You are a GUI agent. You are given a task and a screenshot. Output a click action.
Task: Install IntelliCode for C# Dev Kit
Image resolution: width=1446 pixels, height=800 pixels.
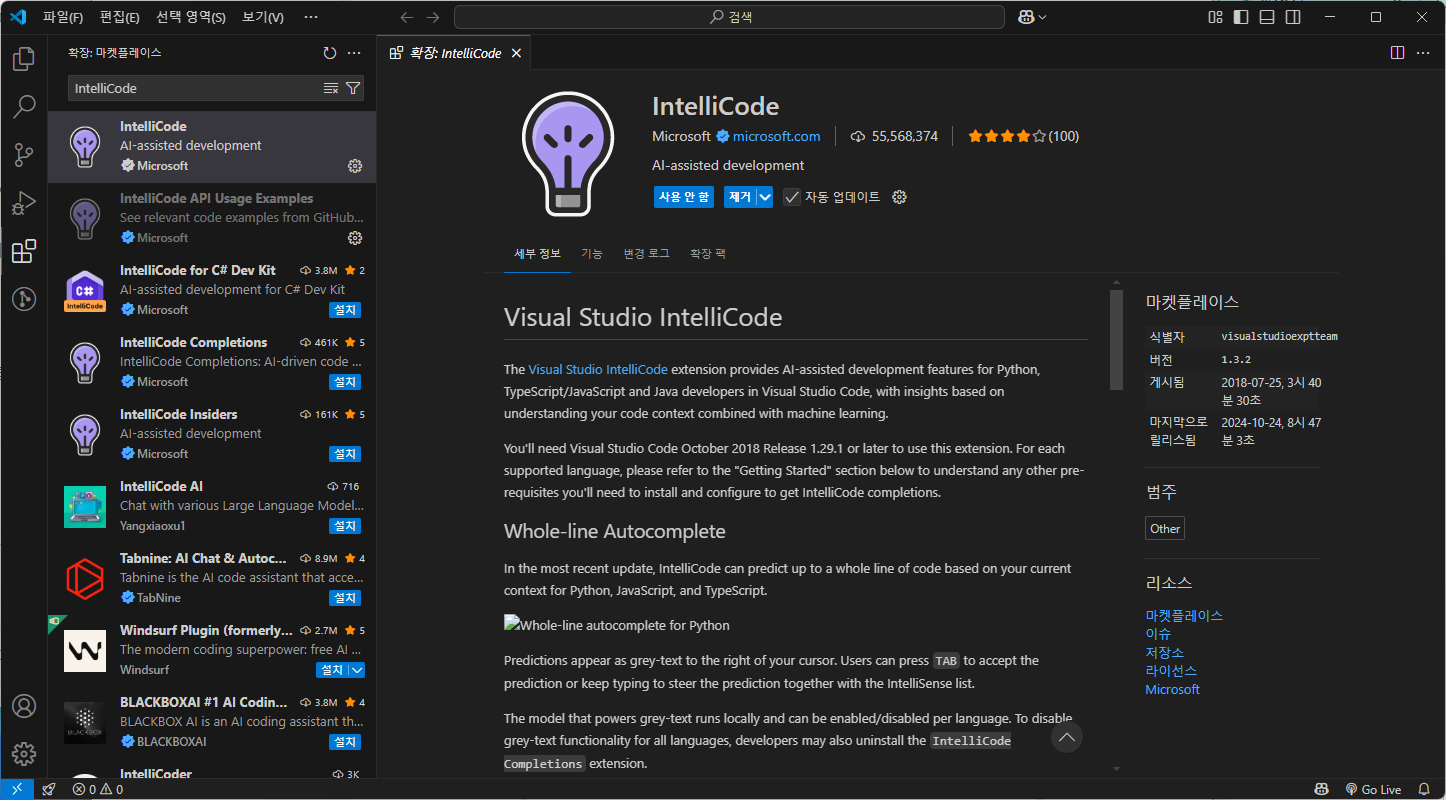345,310
